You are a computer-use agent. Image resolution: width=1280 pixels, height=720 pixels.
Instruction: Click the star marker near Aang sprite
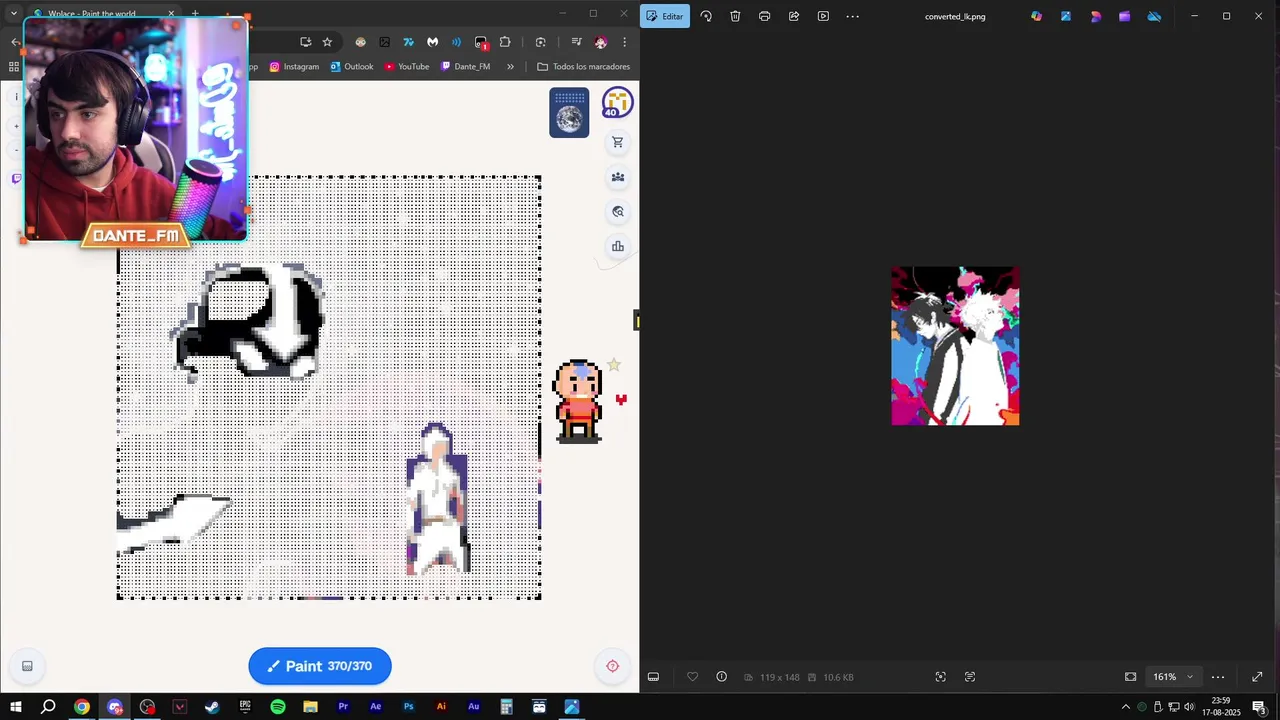[614, 366]
